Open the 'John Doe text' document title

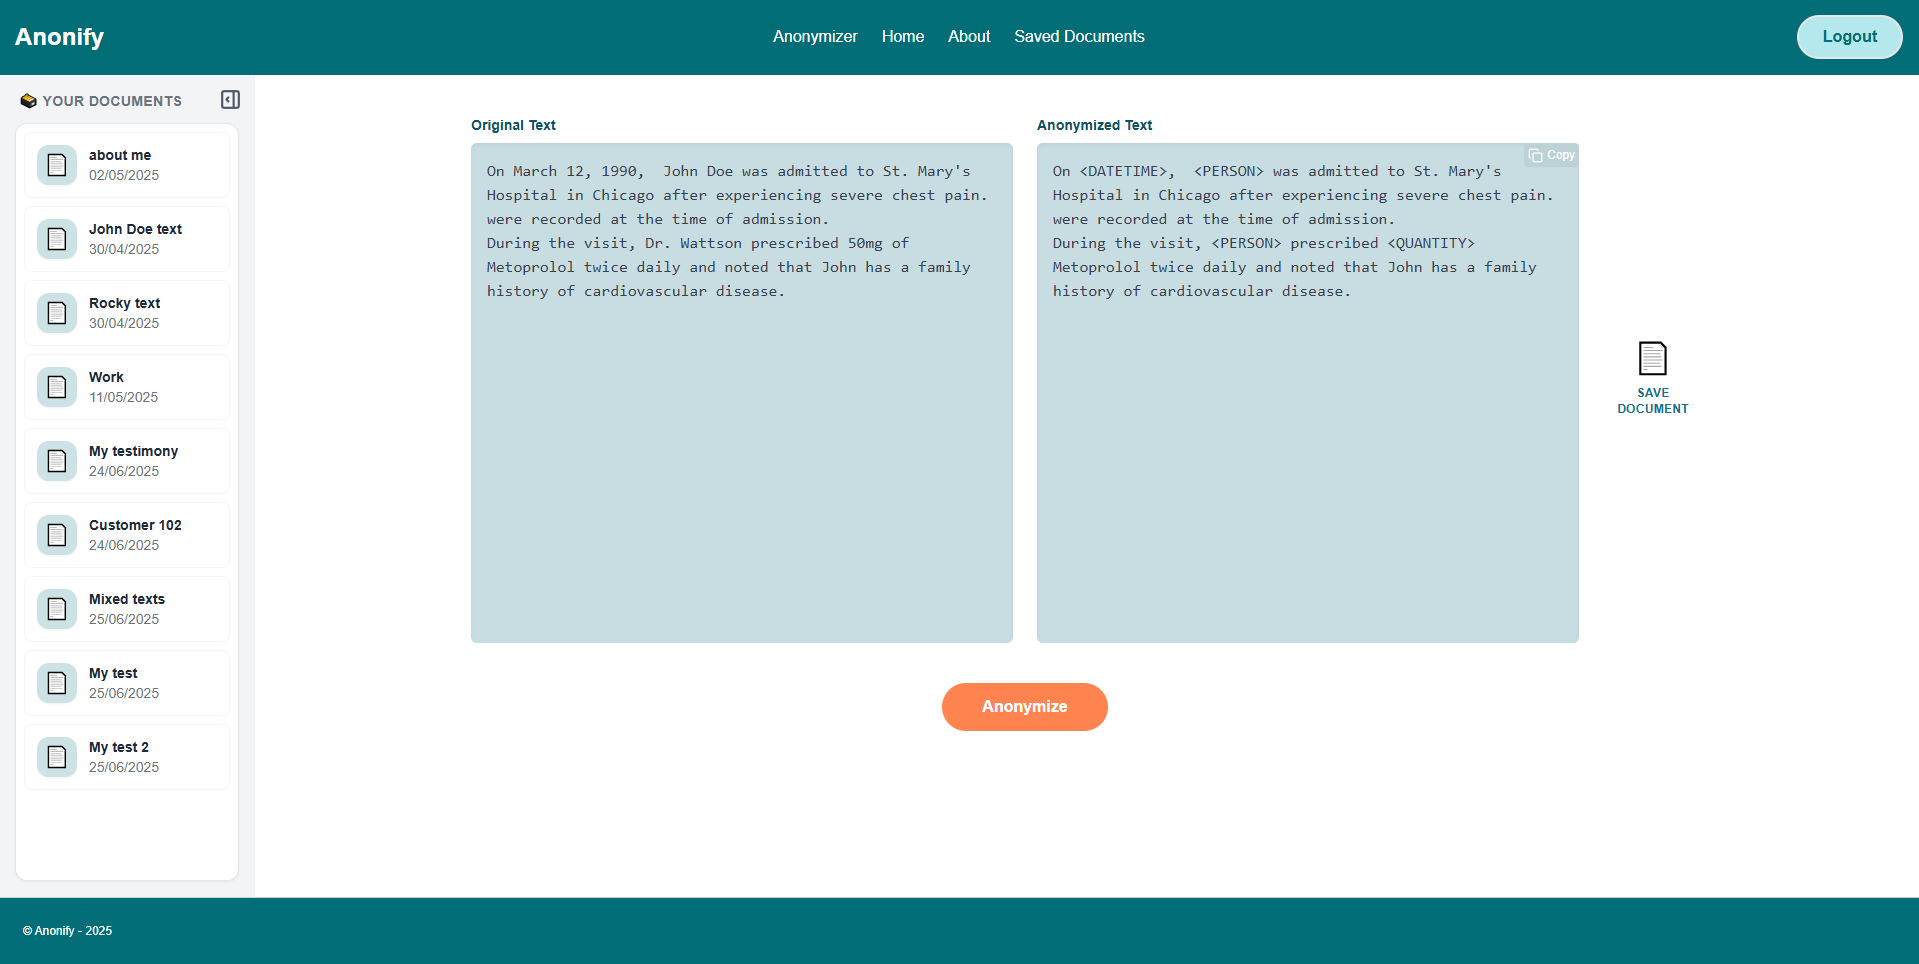(135, 229)
